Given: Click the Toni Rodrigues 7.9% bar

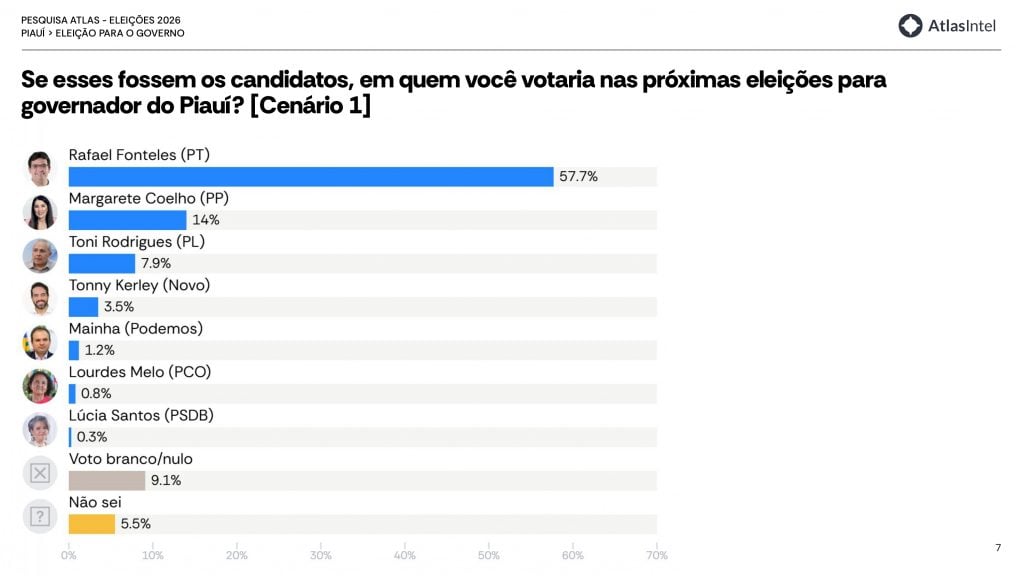Looking at the screenshot, I should 101,264.
